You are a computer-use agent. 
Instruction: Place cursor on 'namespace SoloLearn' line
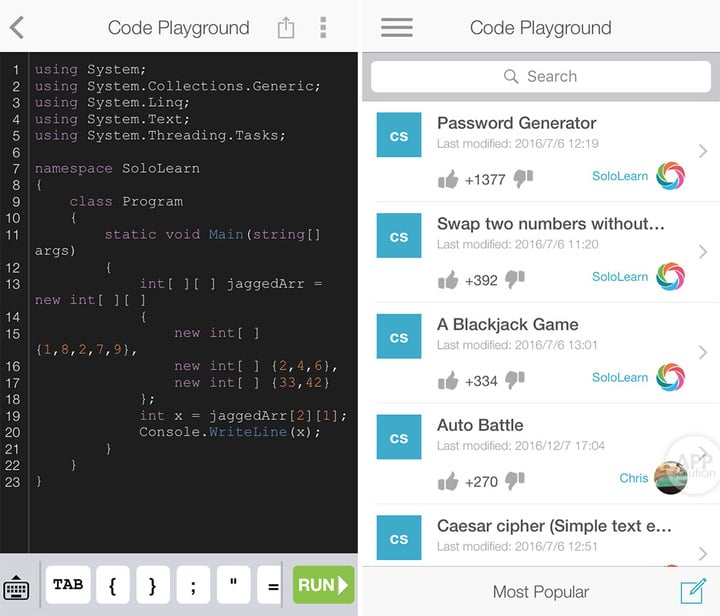[117, 168]
